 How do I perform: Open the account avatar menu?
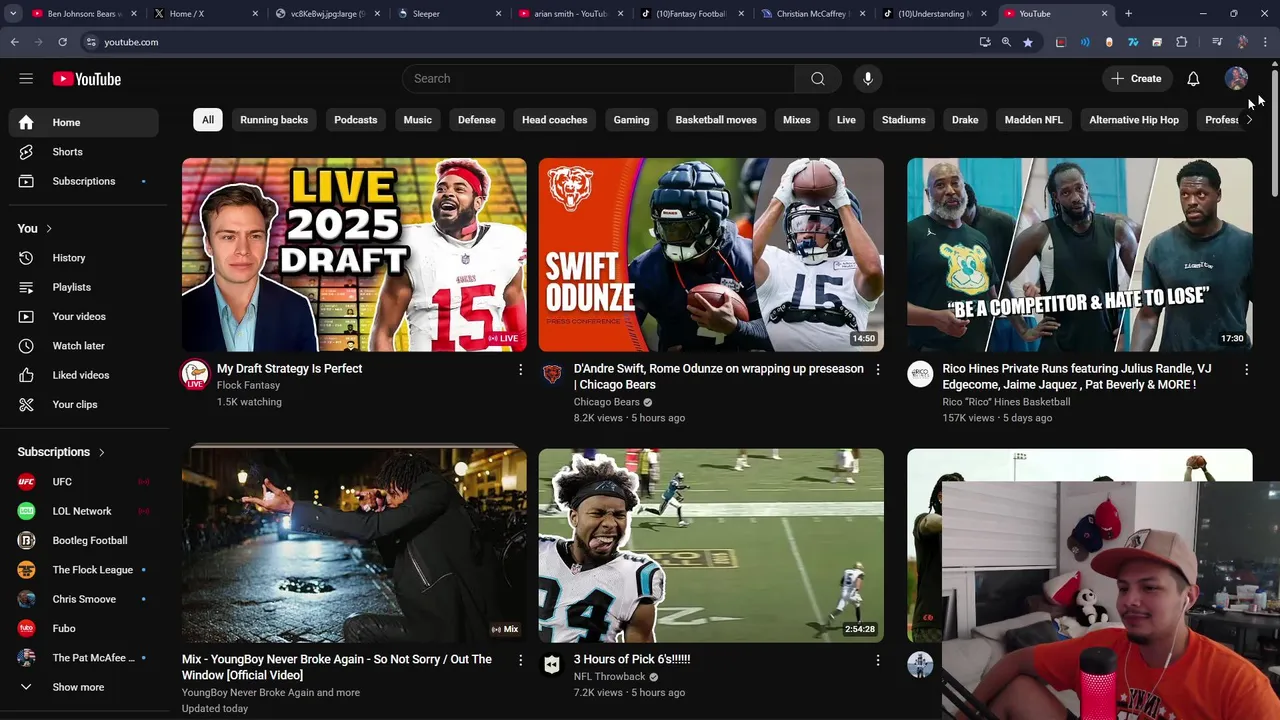(x=1236, y=79)
